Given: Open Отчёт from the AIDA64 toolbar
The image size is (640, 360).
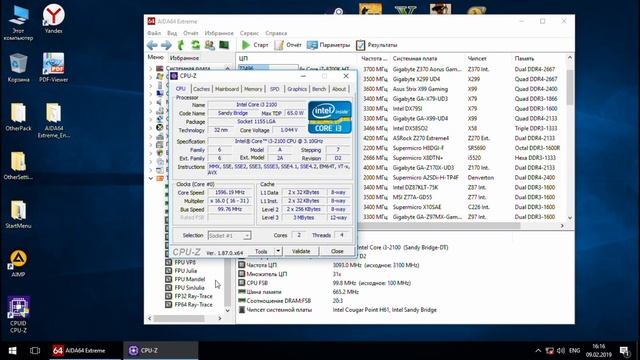Looking at the screenshot, I should pyautogui.click(x=288, y=45).
